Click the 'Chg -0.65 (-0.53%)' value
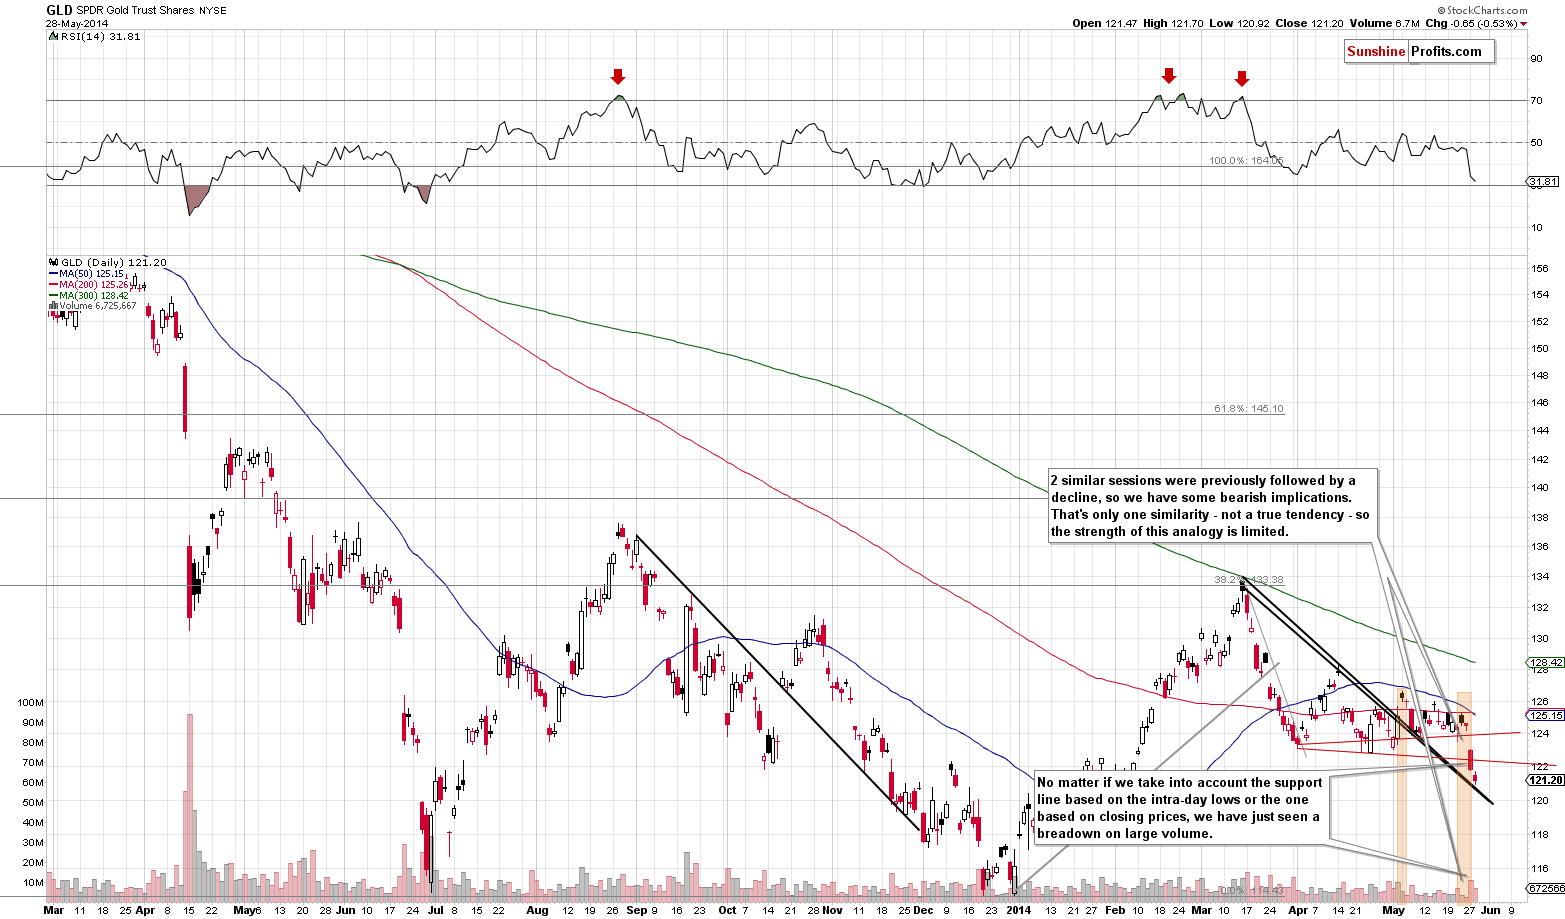The width and height of the screenshot is (1565, 919). coord(1471,23)
